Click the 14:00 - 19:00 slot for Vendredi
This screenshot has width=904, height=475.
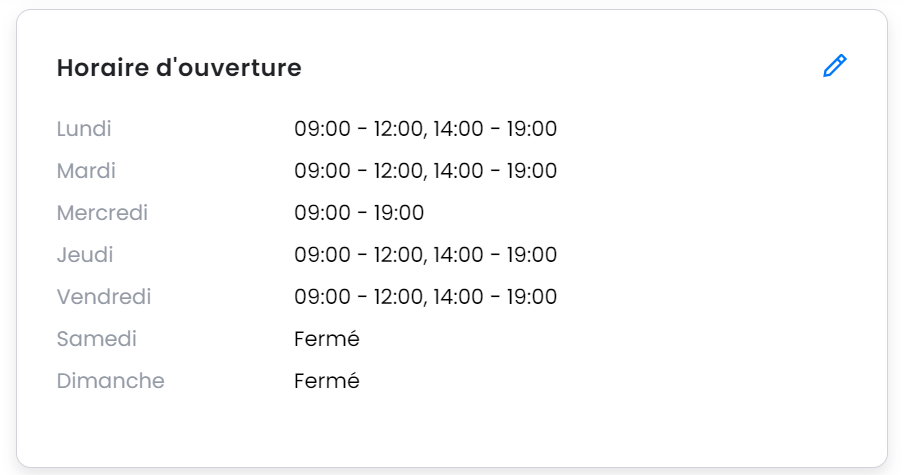495,297
